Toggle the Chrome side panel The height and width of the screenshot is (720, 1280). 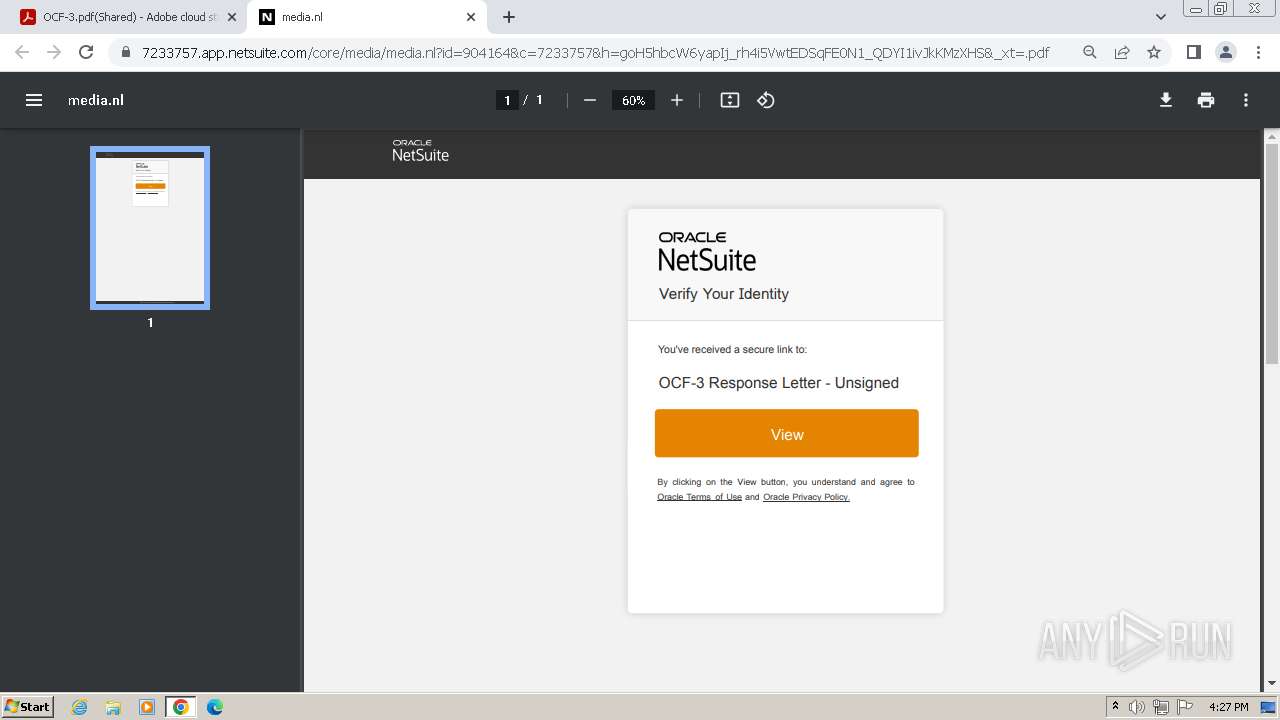pyautogui.click(x=1193, y=52)
